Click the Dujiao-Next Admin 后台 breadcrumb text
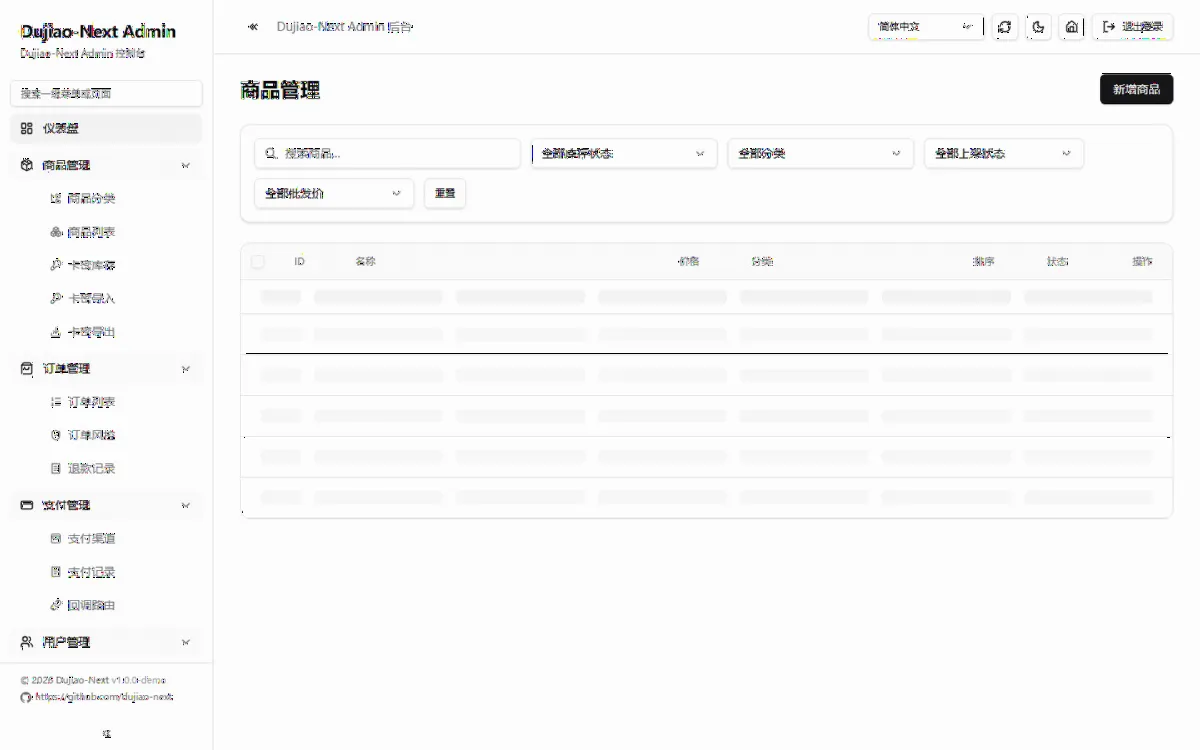This screenshot has width=1200, height=750. point(344,27)
